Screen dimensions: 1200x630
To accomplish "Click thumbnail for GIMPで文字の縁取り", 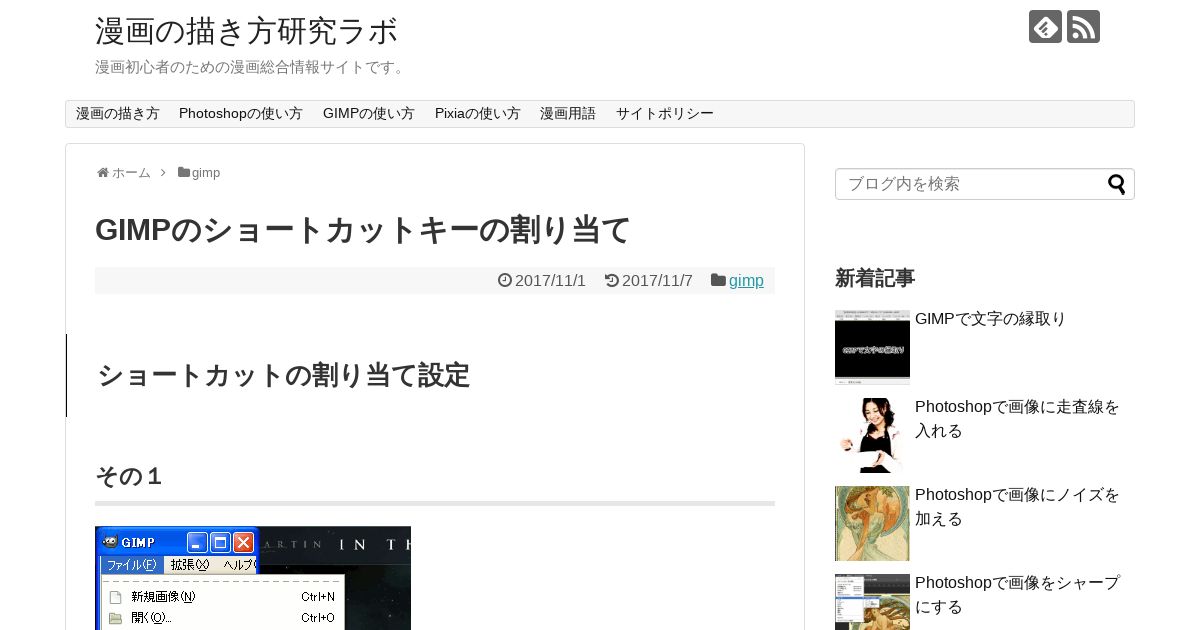I will tap(872, 347).
